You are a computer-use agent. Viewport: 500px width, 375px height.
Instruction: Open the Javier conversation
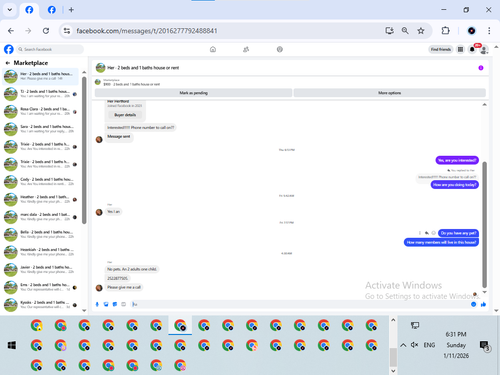[x=41, y=270]
